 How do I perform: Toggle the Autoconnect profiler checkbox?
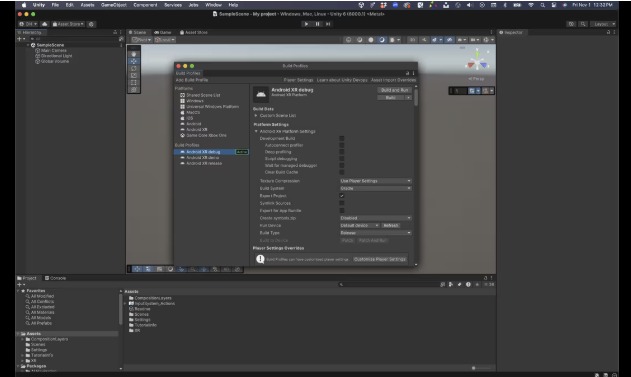pos(342,145)
